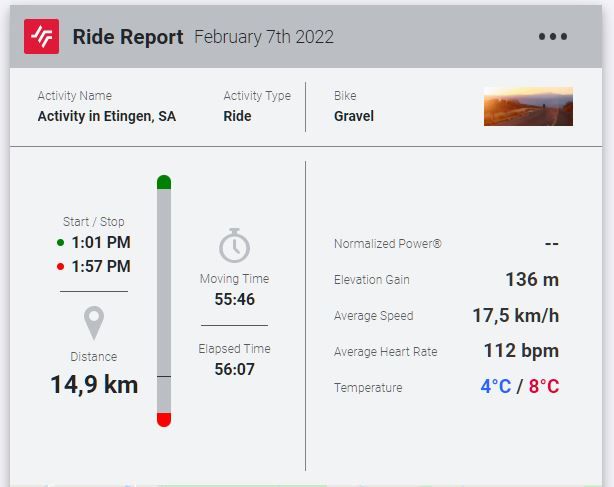Click the 112 bpm heart rate value
The width and height of the screenshot is (614, 487).
tap(520, 351)
